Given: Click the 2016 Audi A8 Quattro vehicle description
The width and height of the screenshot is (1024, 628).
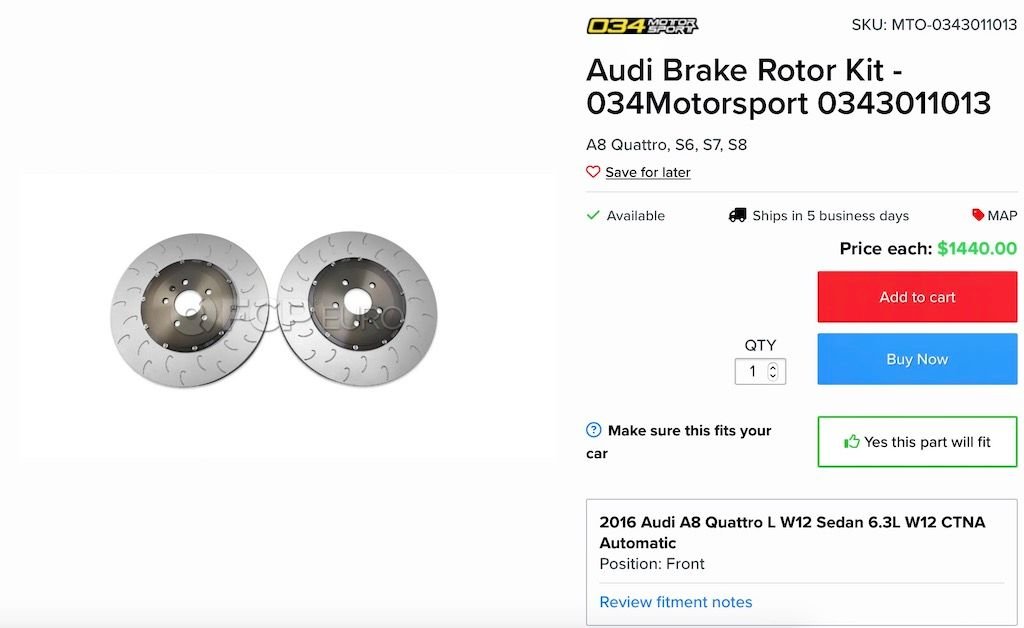Looking at the screenshot, I should (x=792, y=532).
